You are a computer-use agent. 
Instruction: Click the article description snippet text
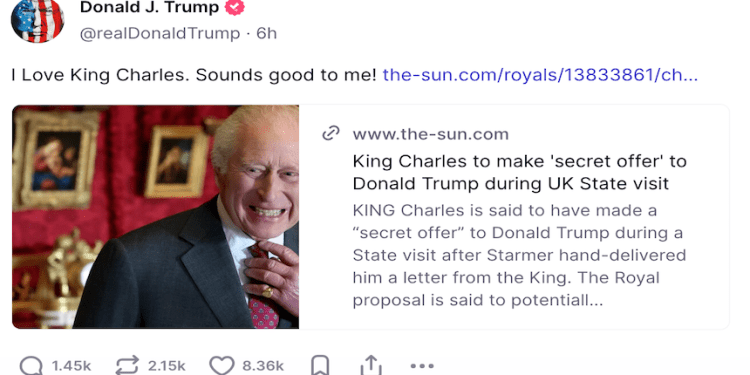[519, 255]
